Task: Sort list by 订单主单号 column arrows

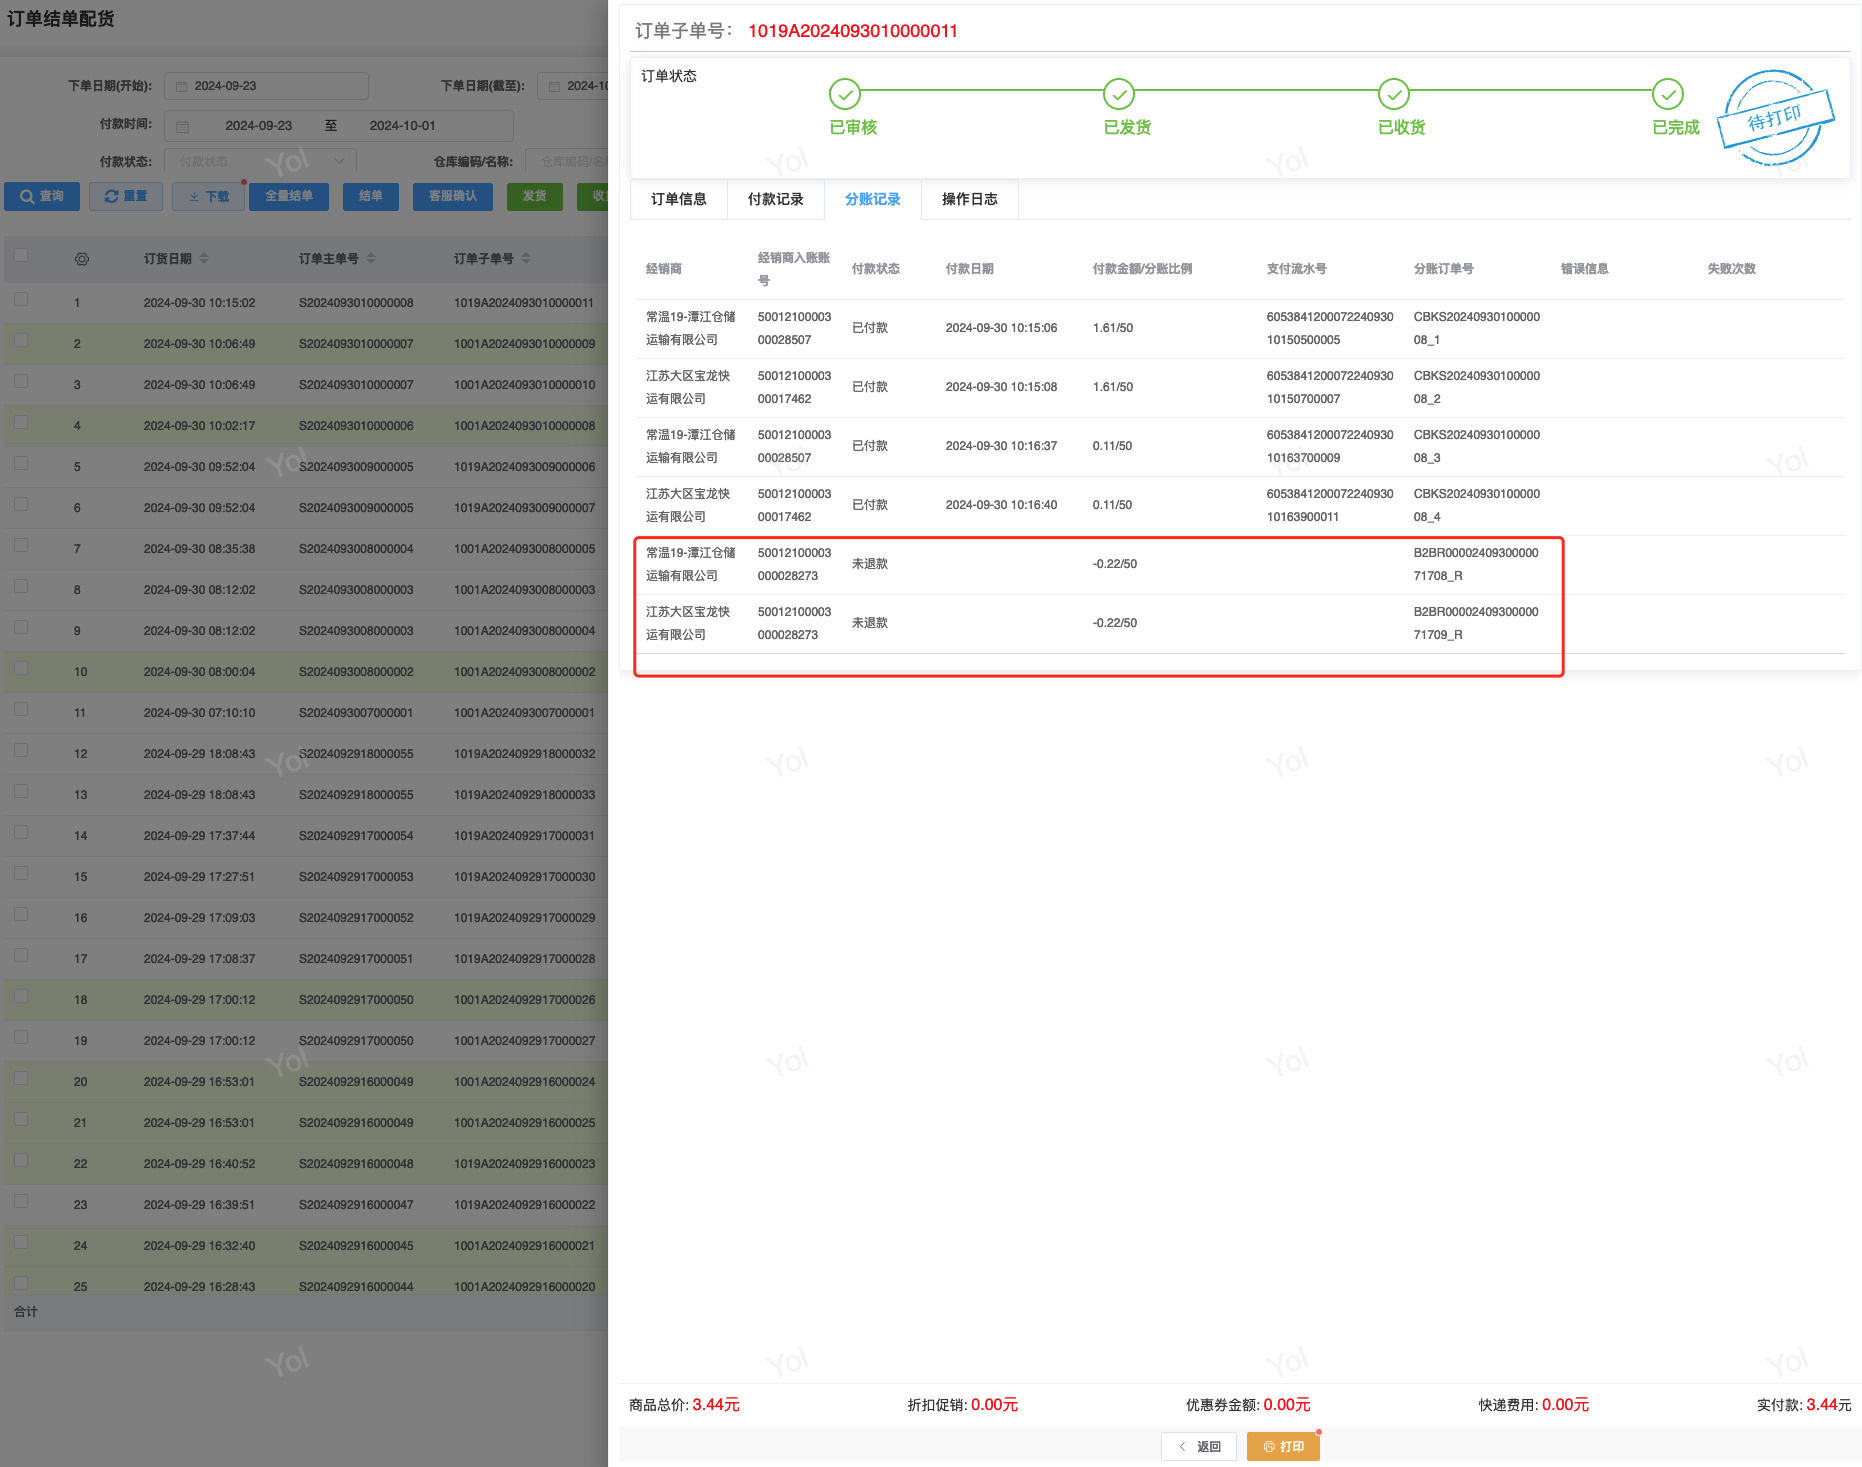Action: coord(371,259)
